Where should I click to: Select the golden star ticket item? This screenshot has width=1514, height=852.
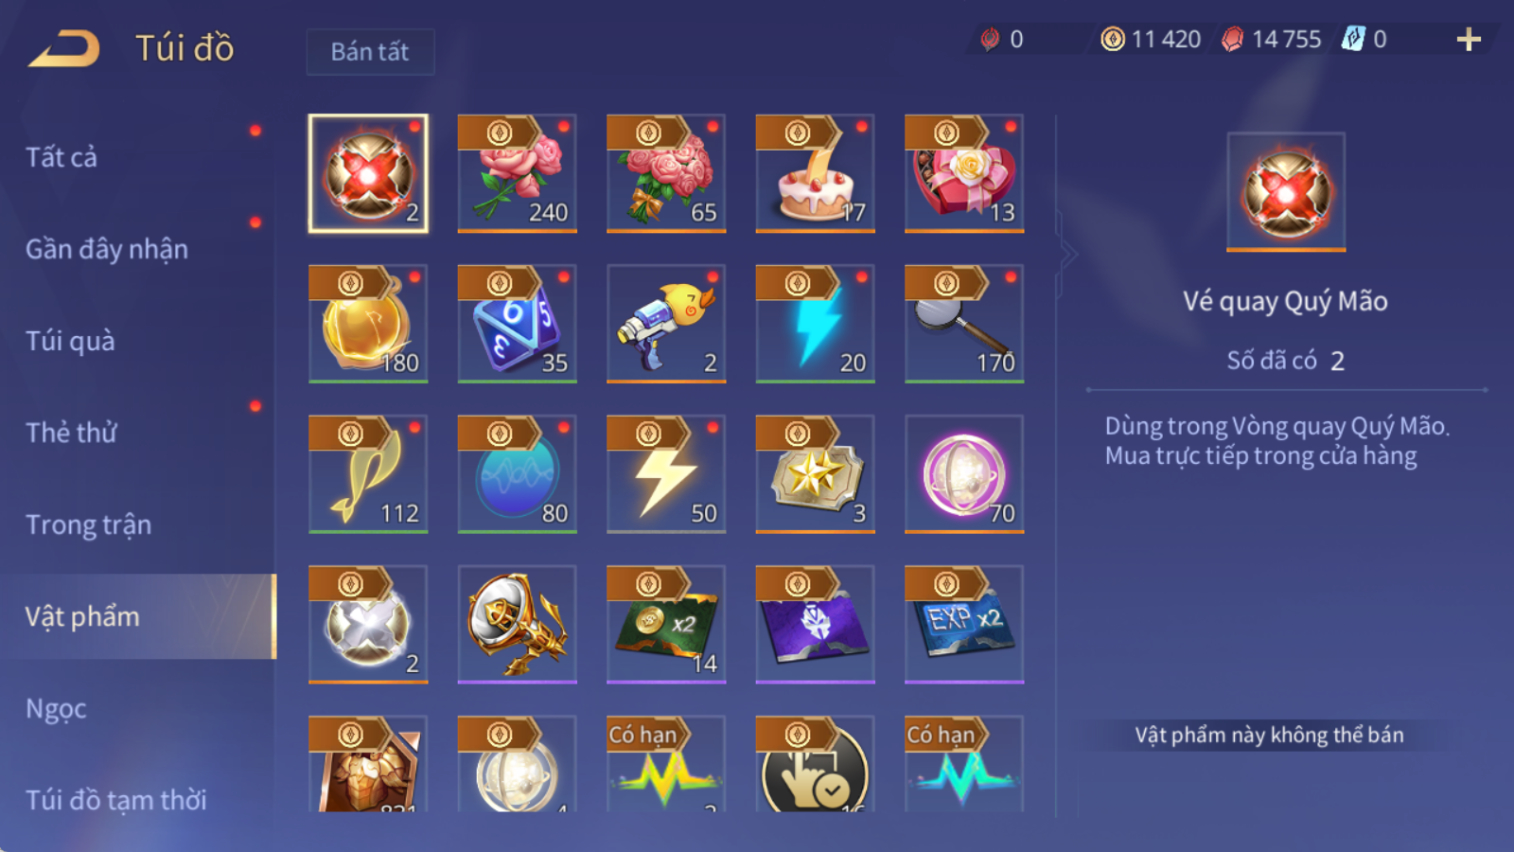click(x=815, y=474)
